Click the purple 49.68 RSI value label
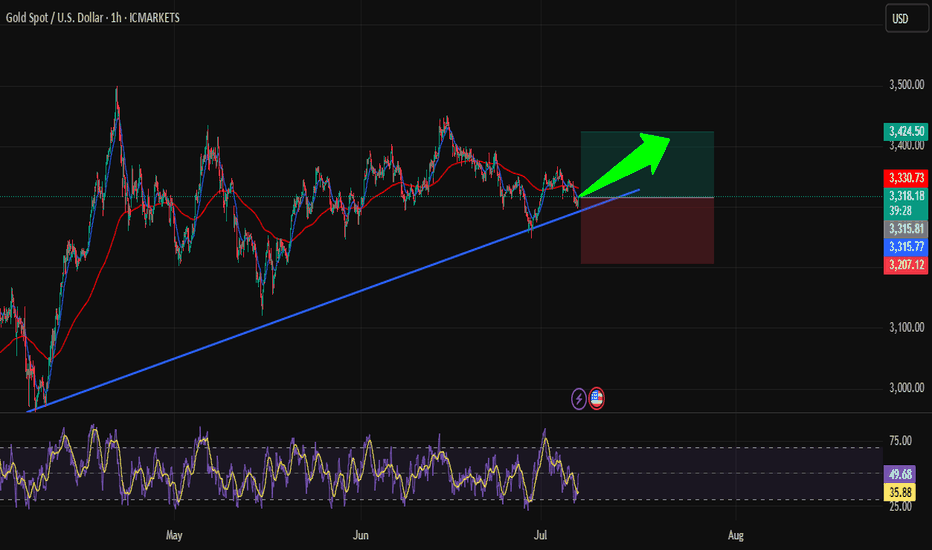Screen dimensions: 932x550 click(x=900, y=474)
